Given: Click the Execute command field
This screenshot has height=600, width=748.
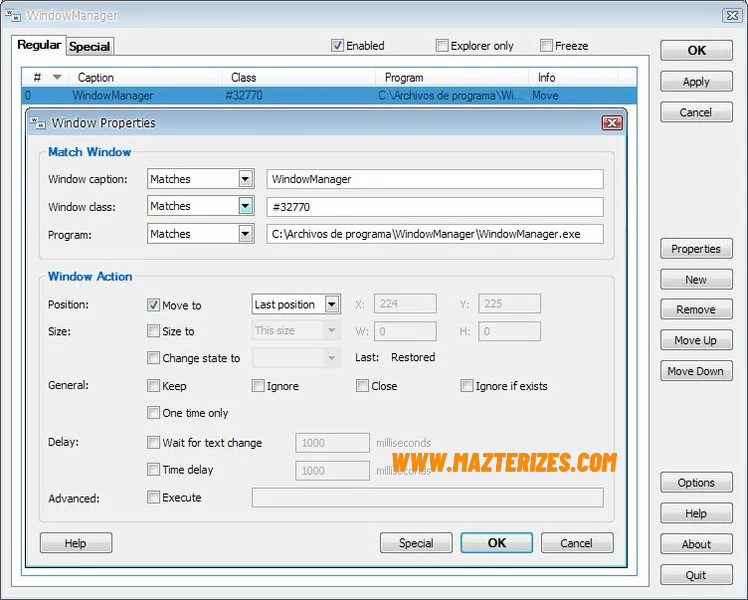Looking at the screenshot, I should 427,497.
